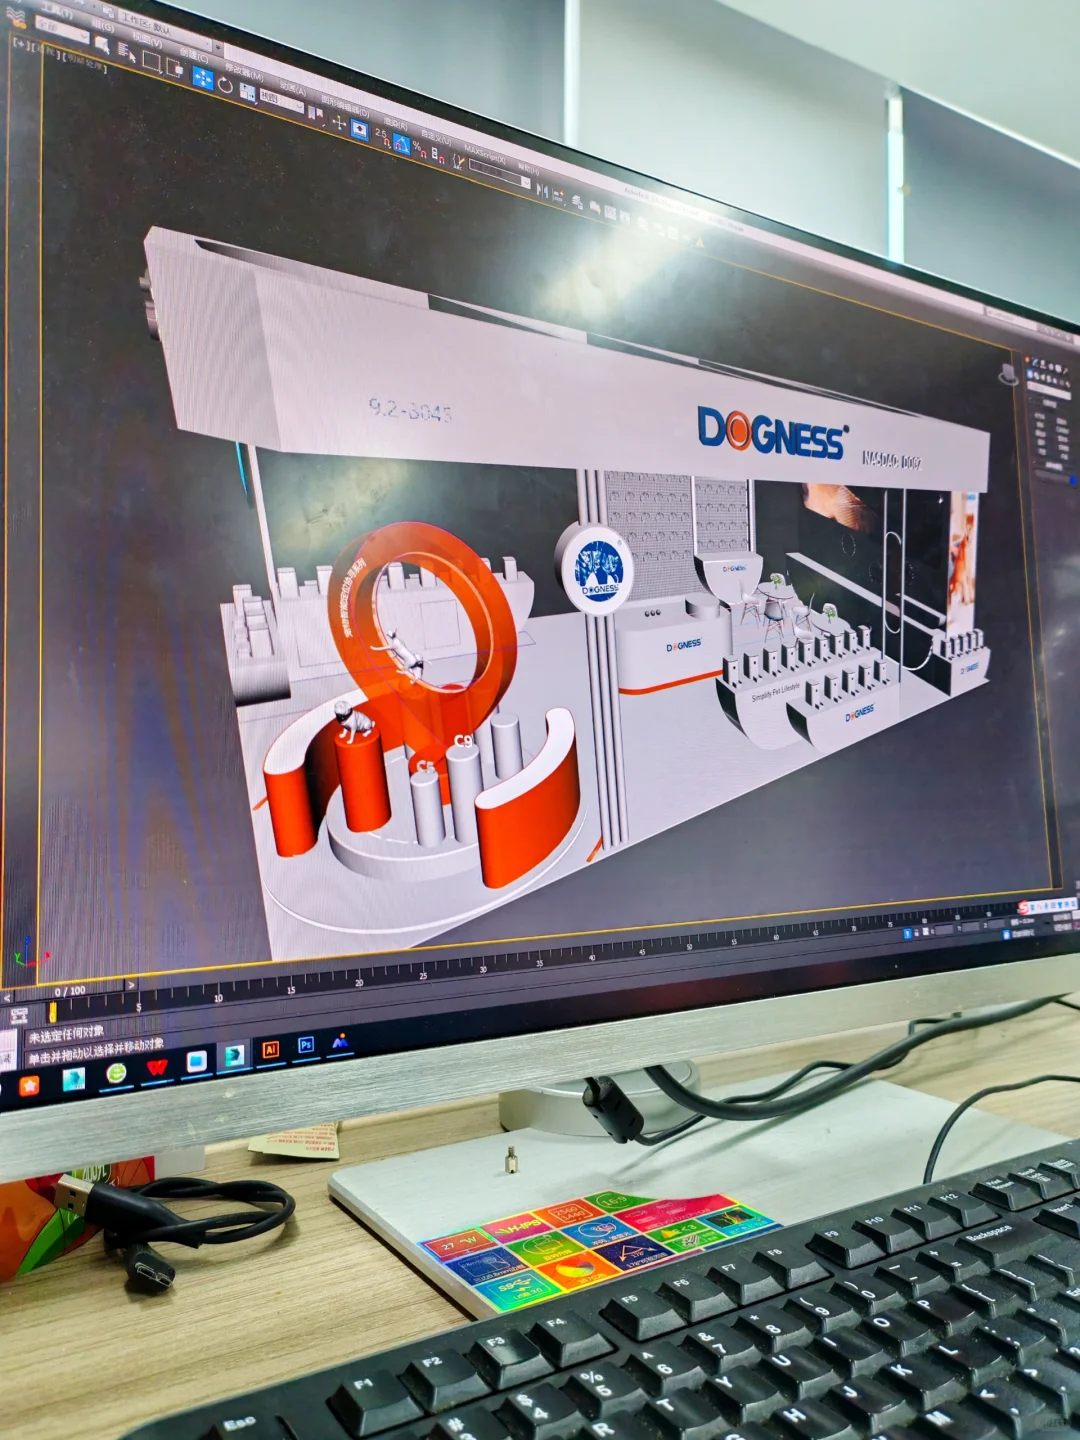The height and width of the screenshot is (1440, 1080).
Task: Choose the Rectangular Selection Region tool
Action: click(x=152, y=61)
